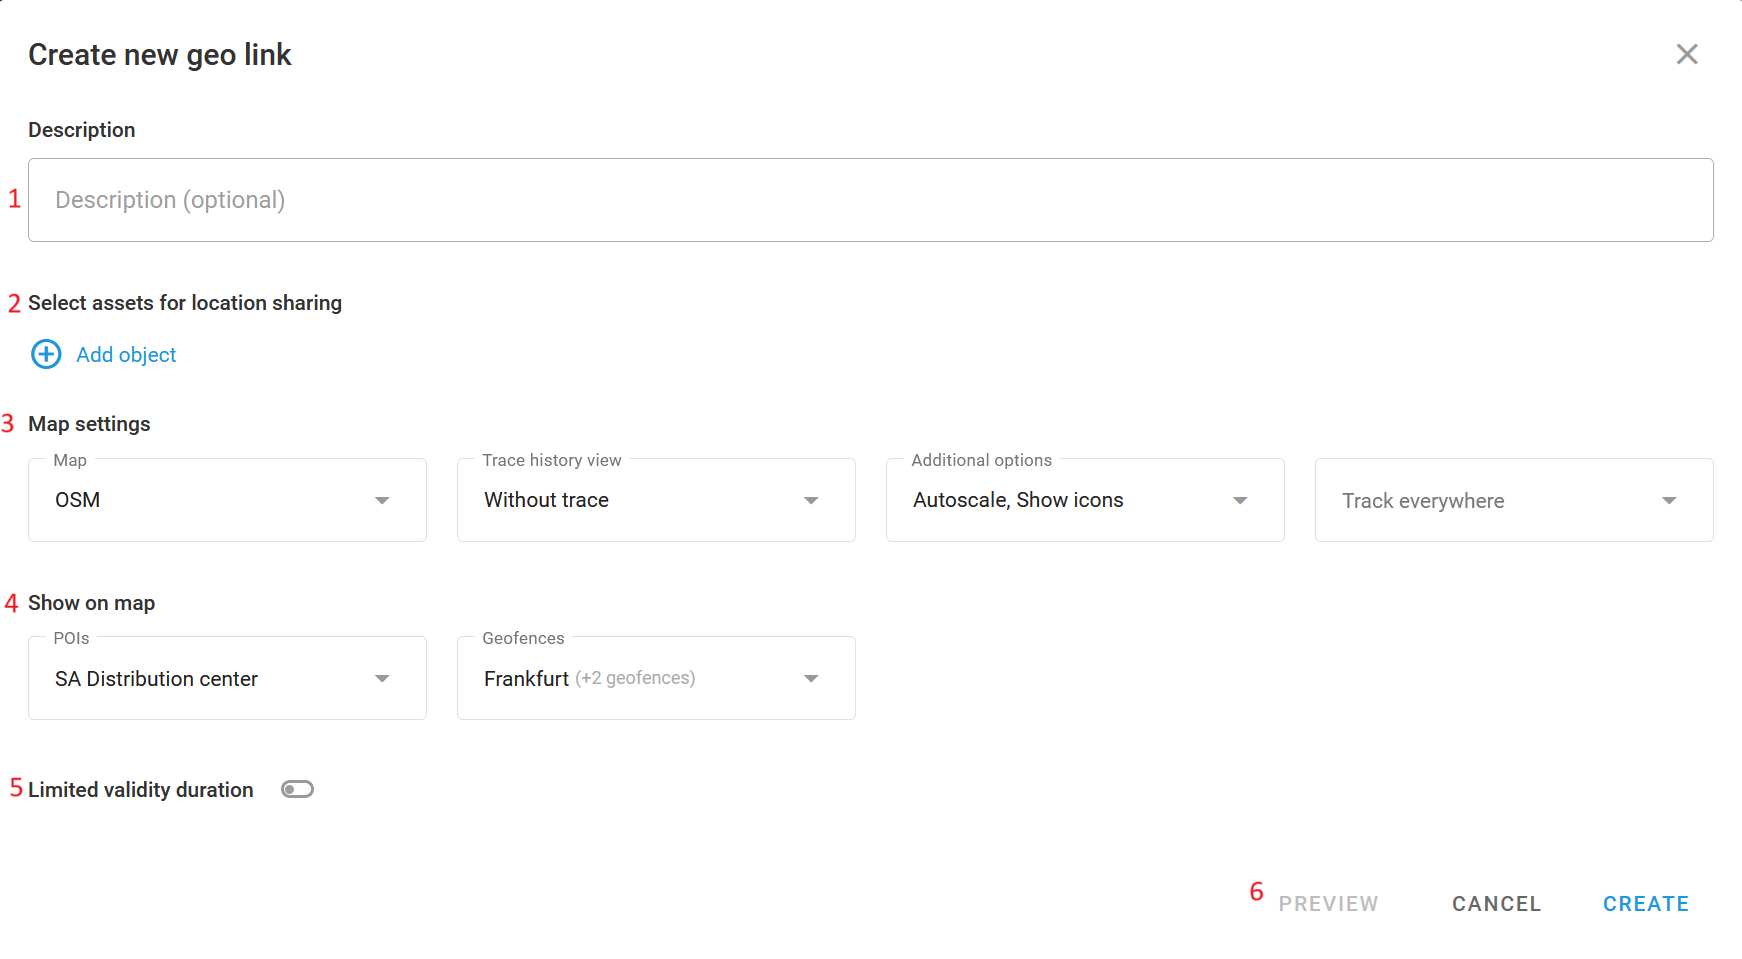Enable the Limited validity duration switch

[x=297, y=790]
